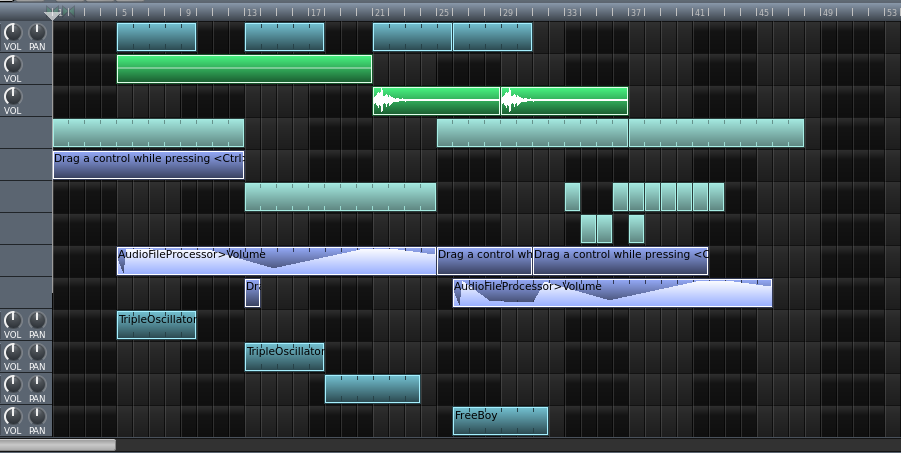Click VOL knob beside the bar 13 TripleOscillator clip
Image resolution: width=901 pixels, height=453 pixels.
13,352
